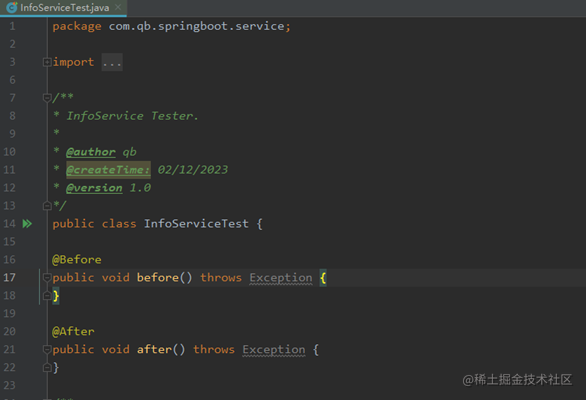Click the 'package' keyword on line 1

[77, 26]
